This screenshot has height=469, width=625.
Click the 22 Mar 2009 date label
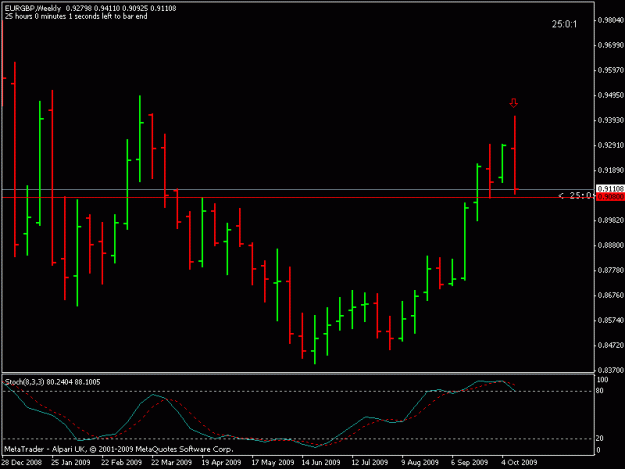pyautogui.click(x=171, y=462)
